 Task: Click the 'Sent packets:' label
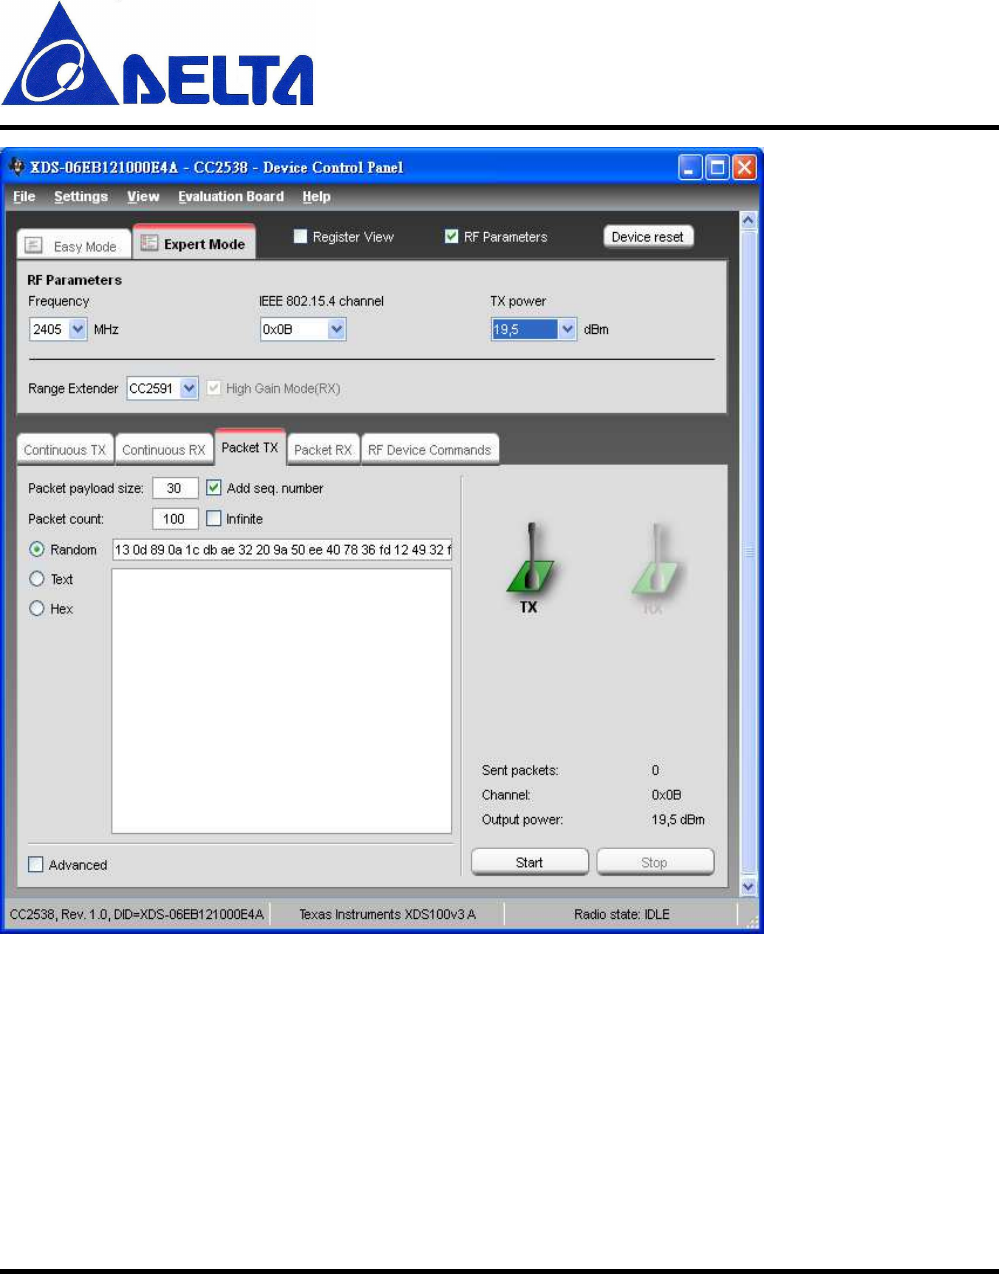520,770
